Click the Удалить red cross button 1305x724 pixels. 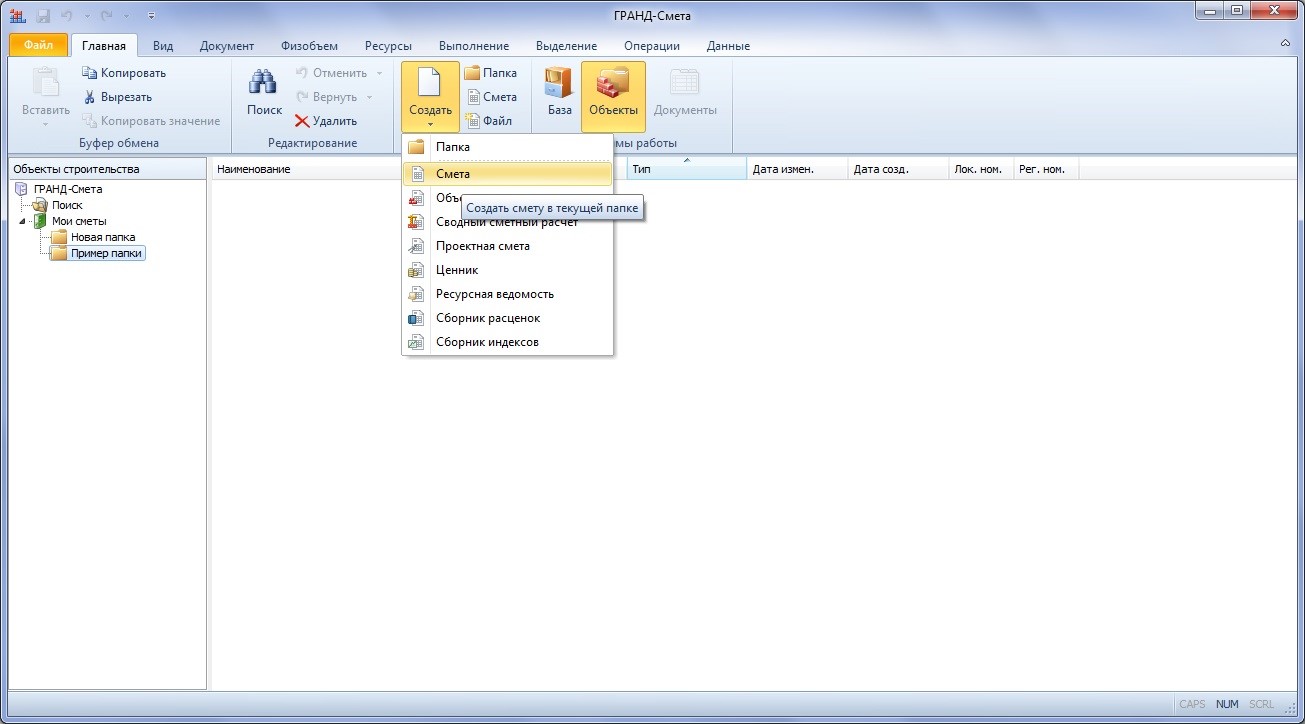(326, 121)
